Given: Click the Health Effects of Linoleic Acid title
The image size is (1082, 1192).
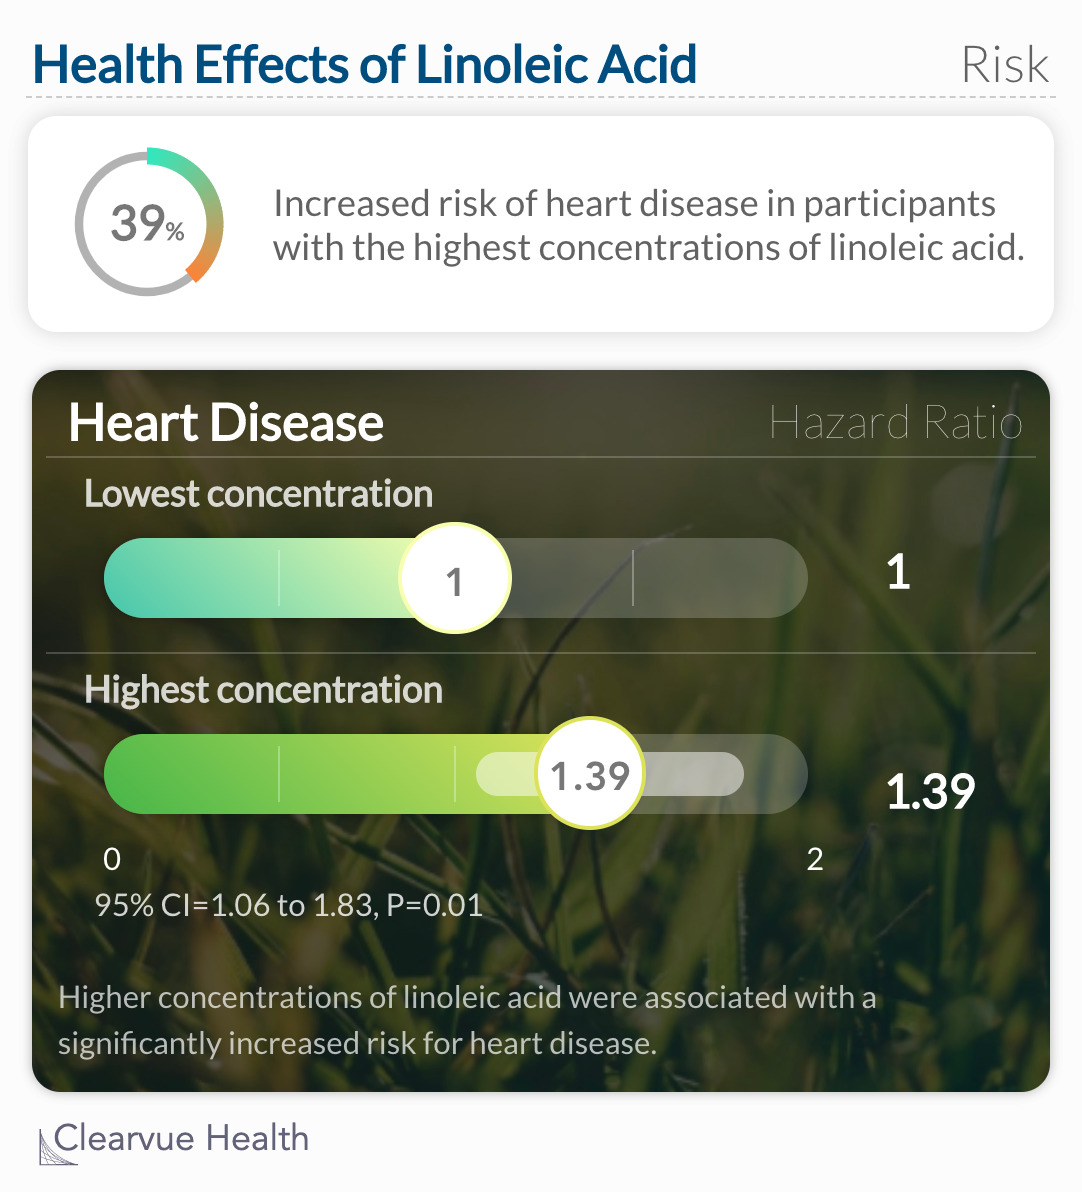Looking at the screenshot, I should pos(364,64).
